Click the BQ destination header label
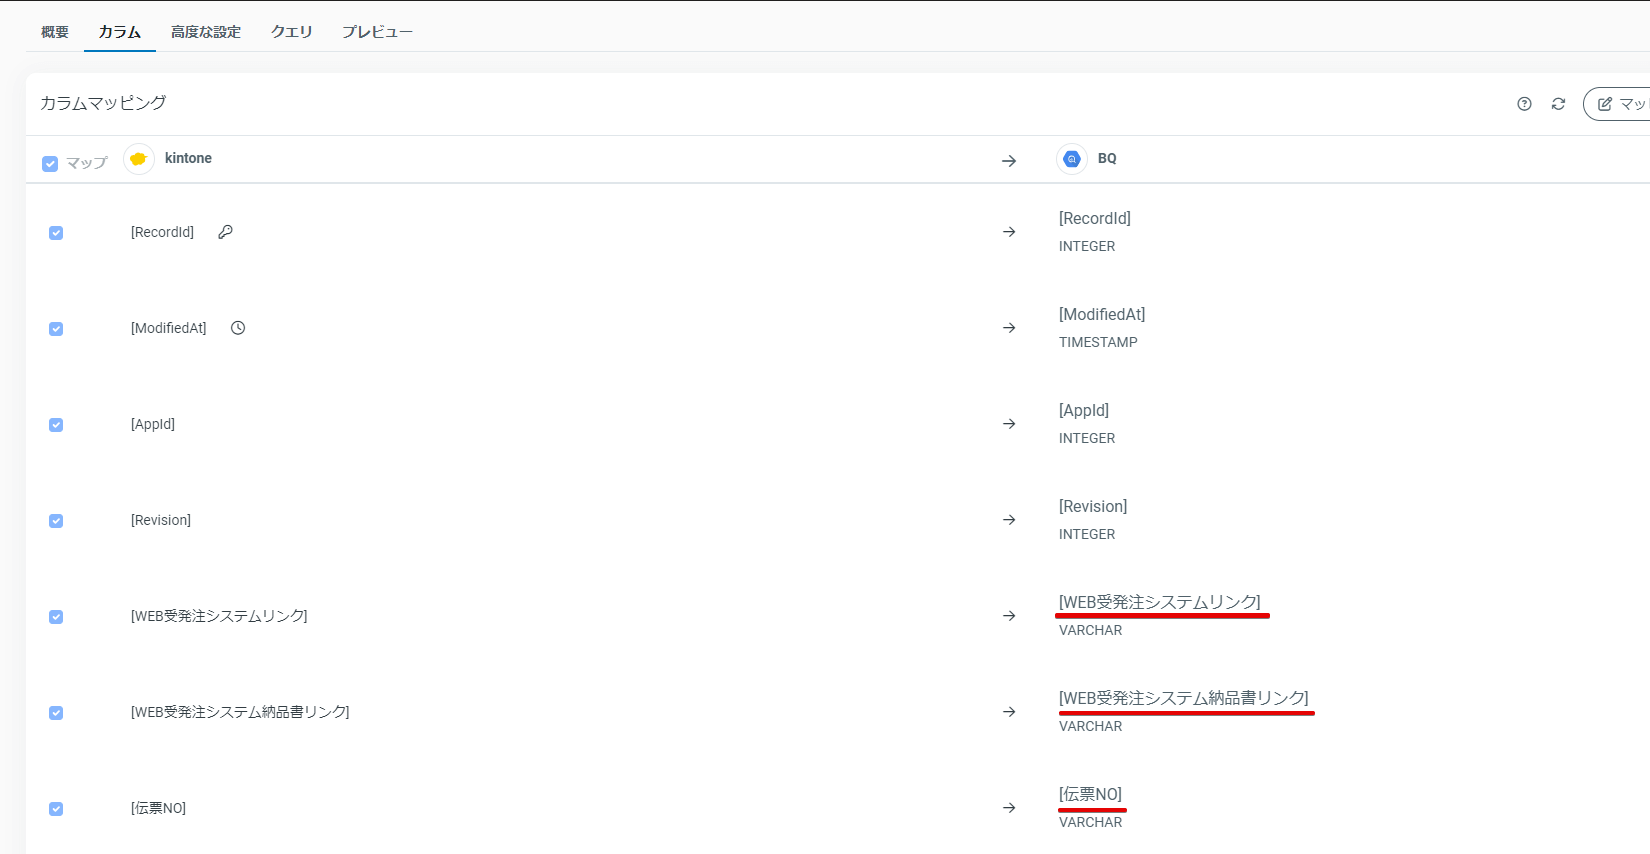The width and height of the screenshot is (1650, 854). [1107, 158]
